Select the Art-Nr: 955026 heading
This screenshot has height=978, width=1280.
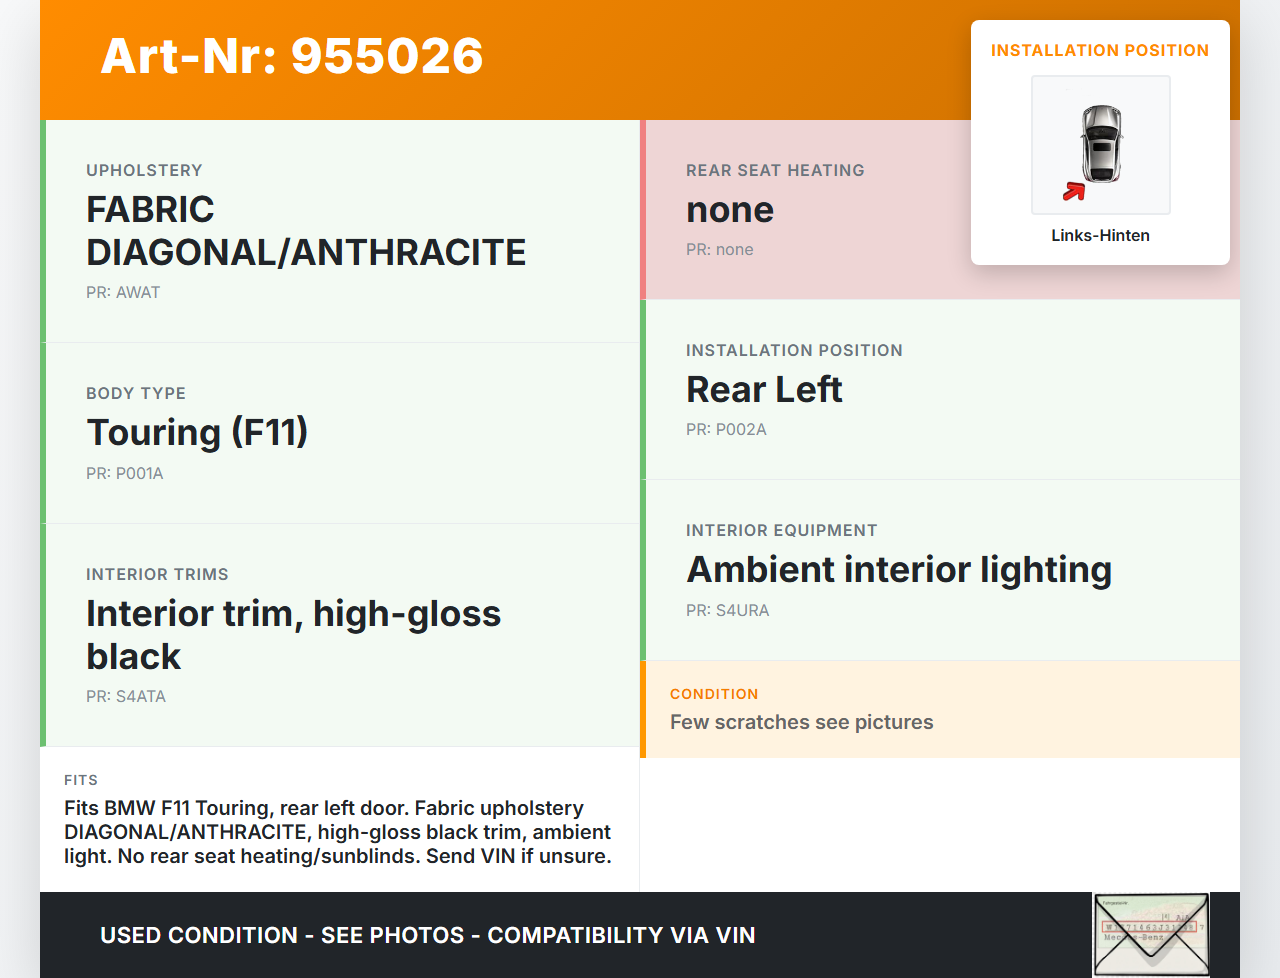click(292, 56)
